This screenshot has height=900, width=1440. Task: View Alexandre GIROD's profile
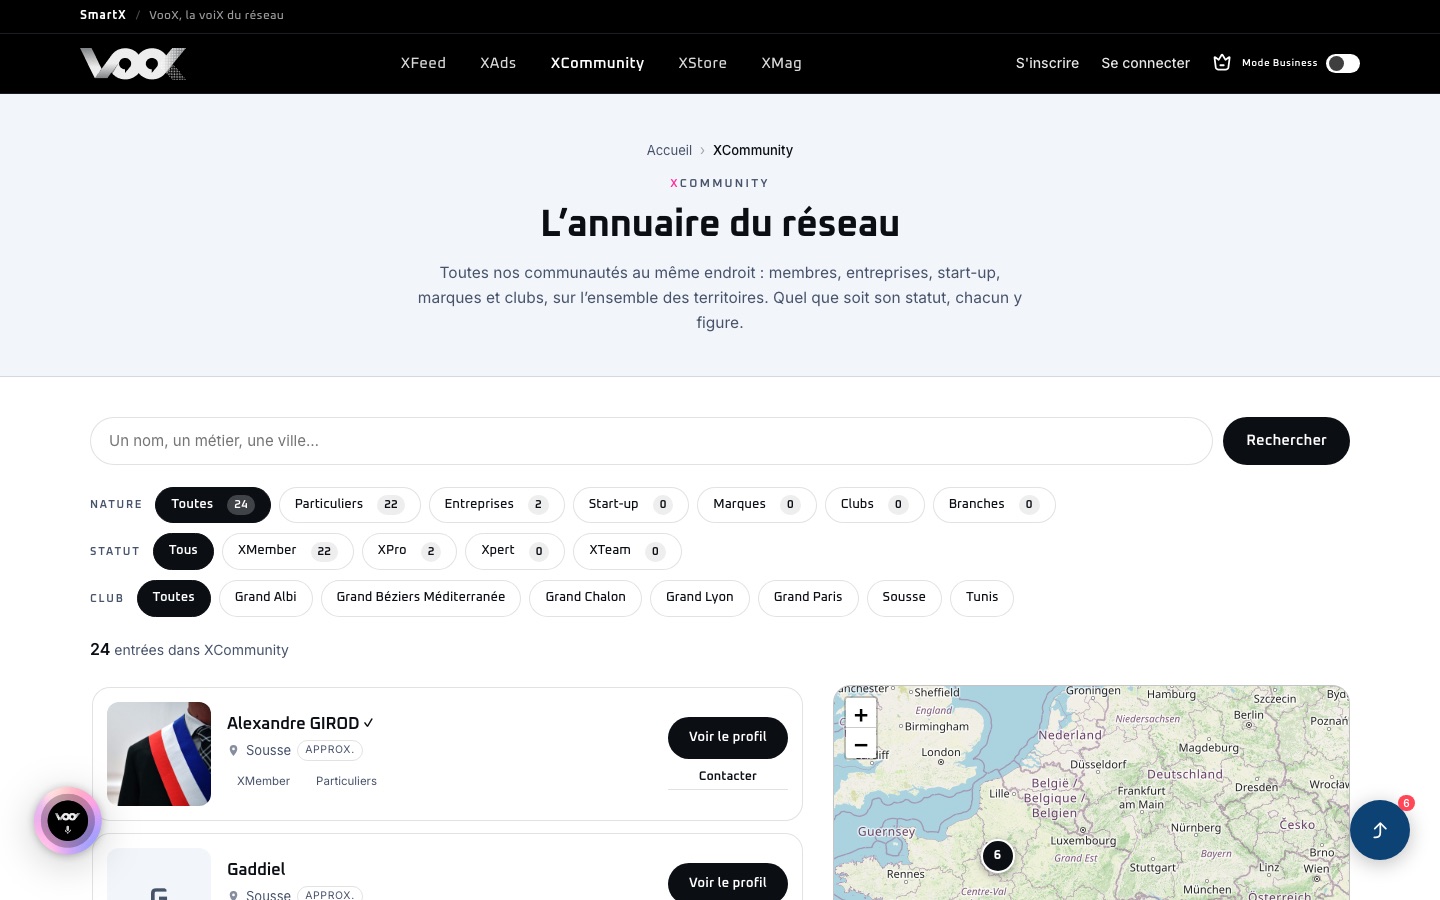728,737
